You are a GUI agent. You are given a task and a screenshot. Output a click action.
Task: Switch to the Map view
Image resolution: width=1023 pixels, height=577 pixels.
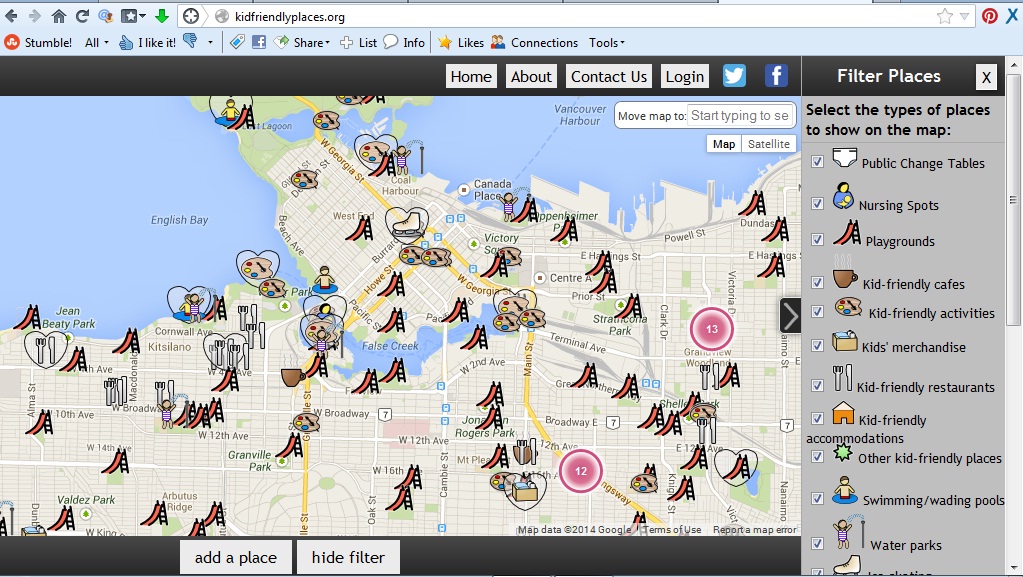pos(724,144)
